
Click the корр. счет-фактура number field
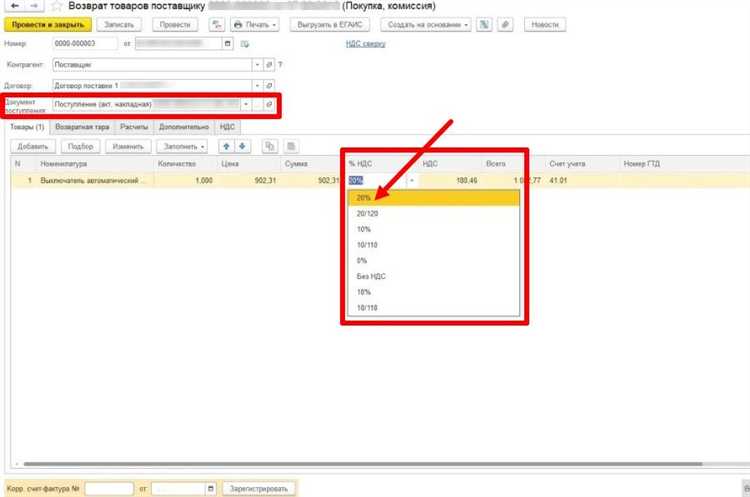point(109,488)
